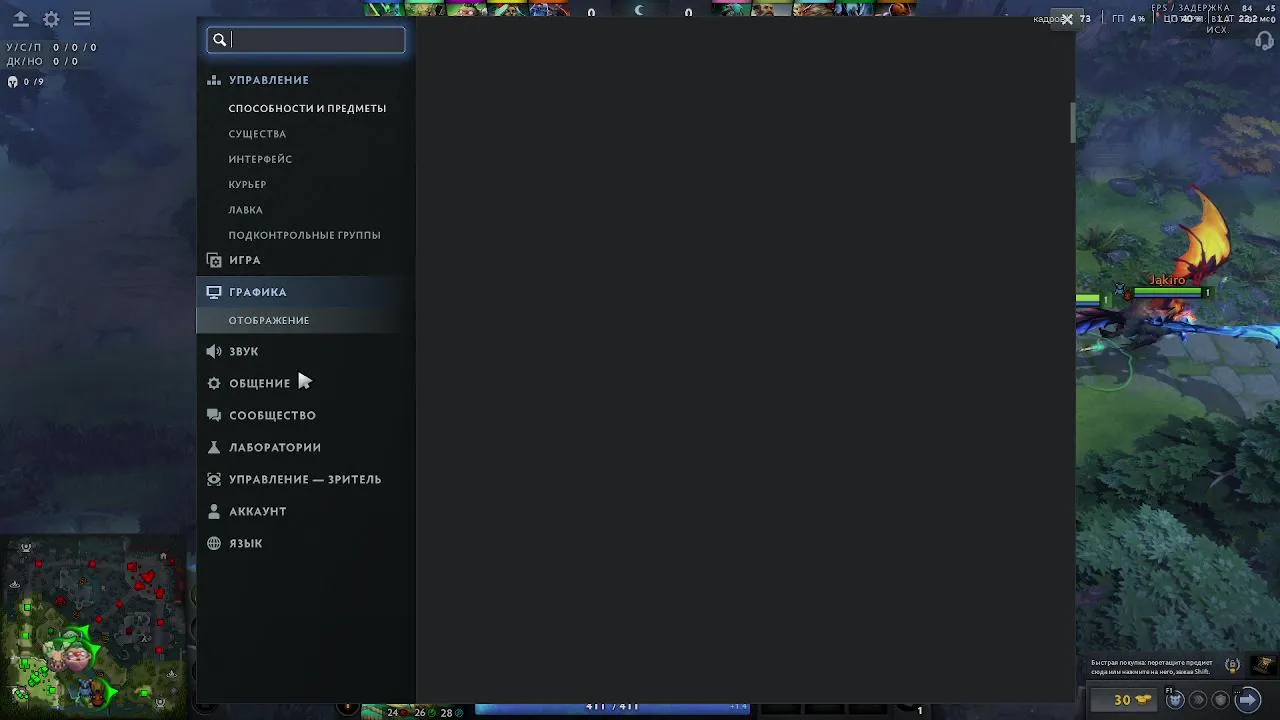Click the courier shield icon
The width and height of the screenshot is (1280, 720).
[1220, 700]
